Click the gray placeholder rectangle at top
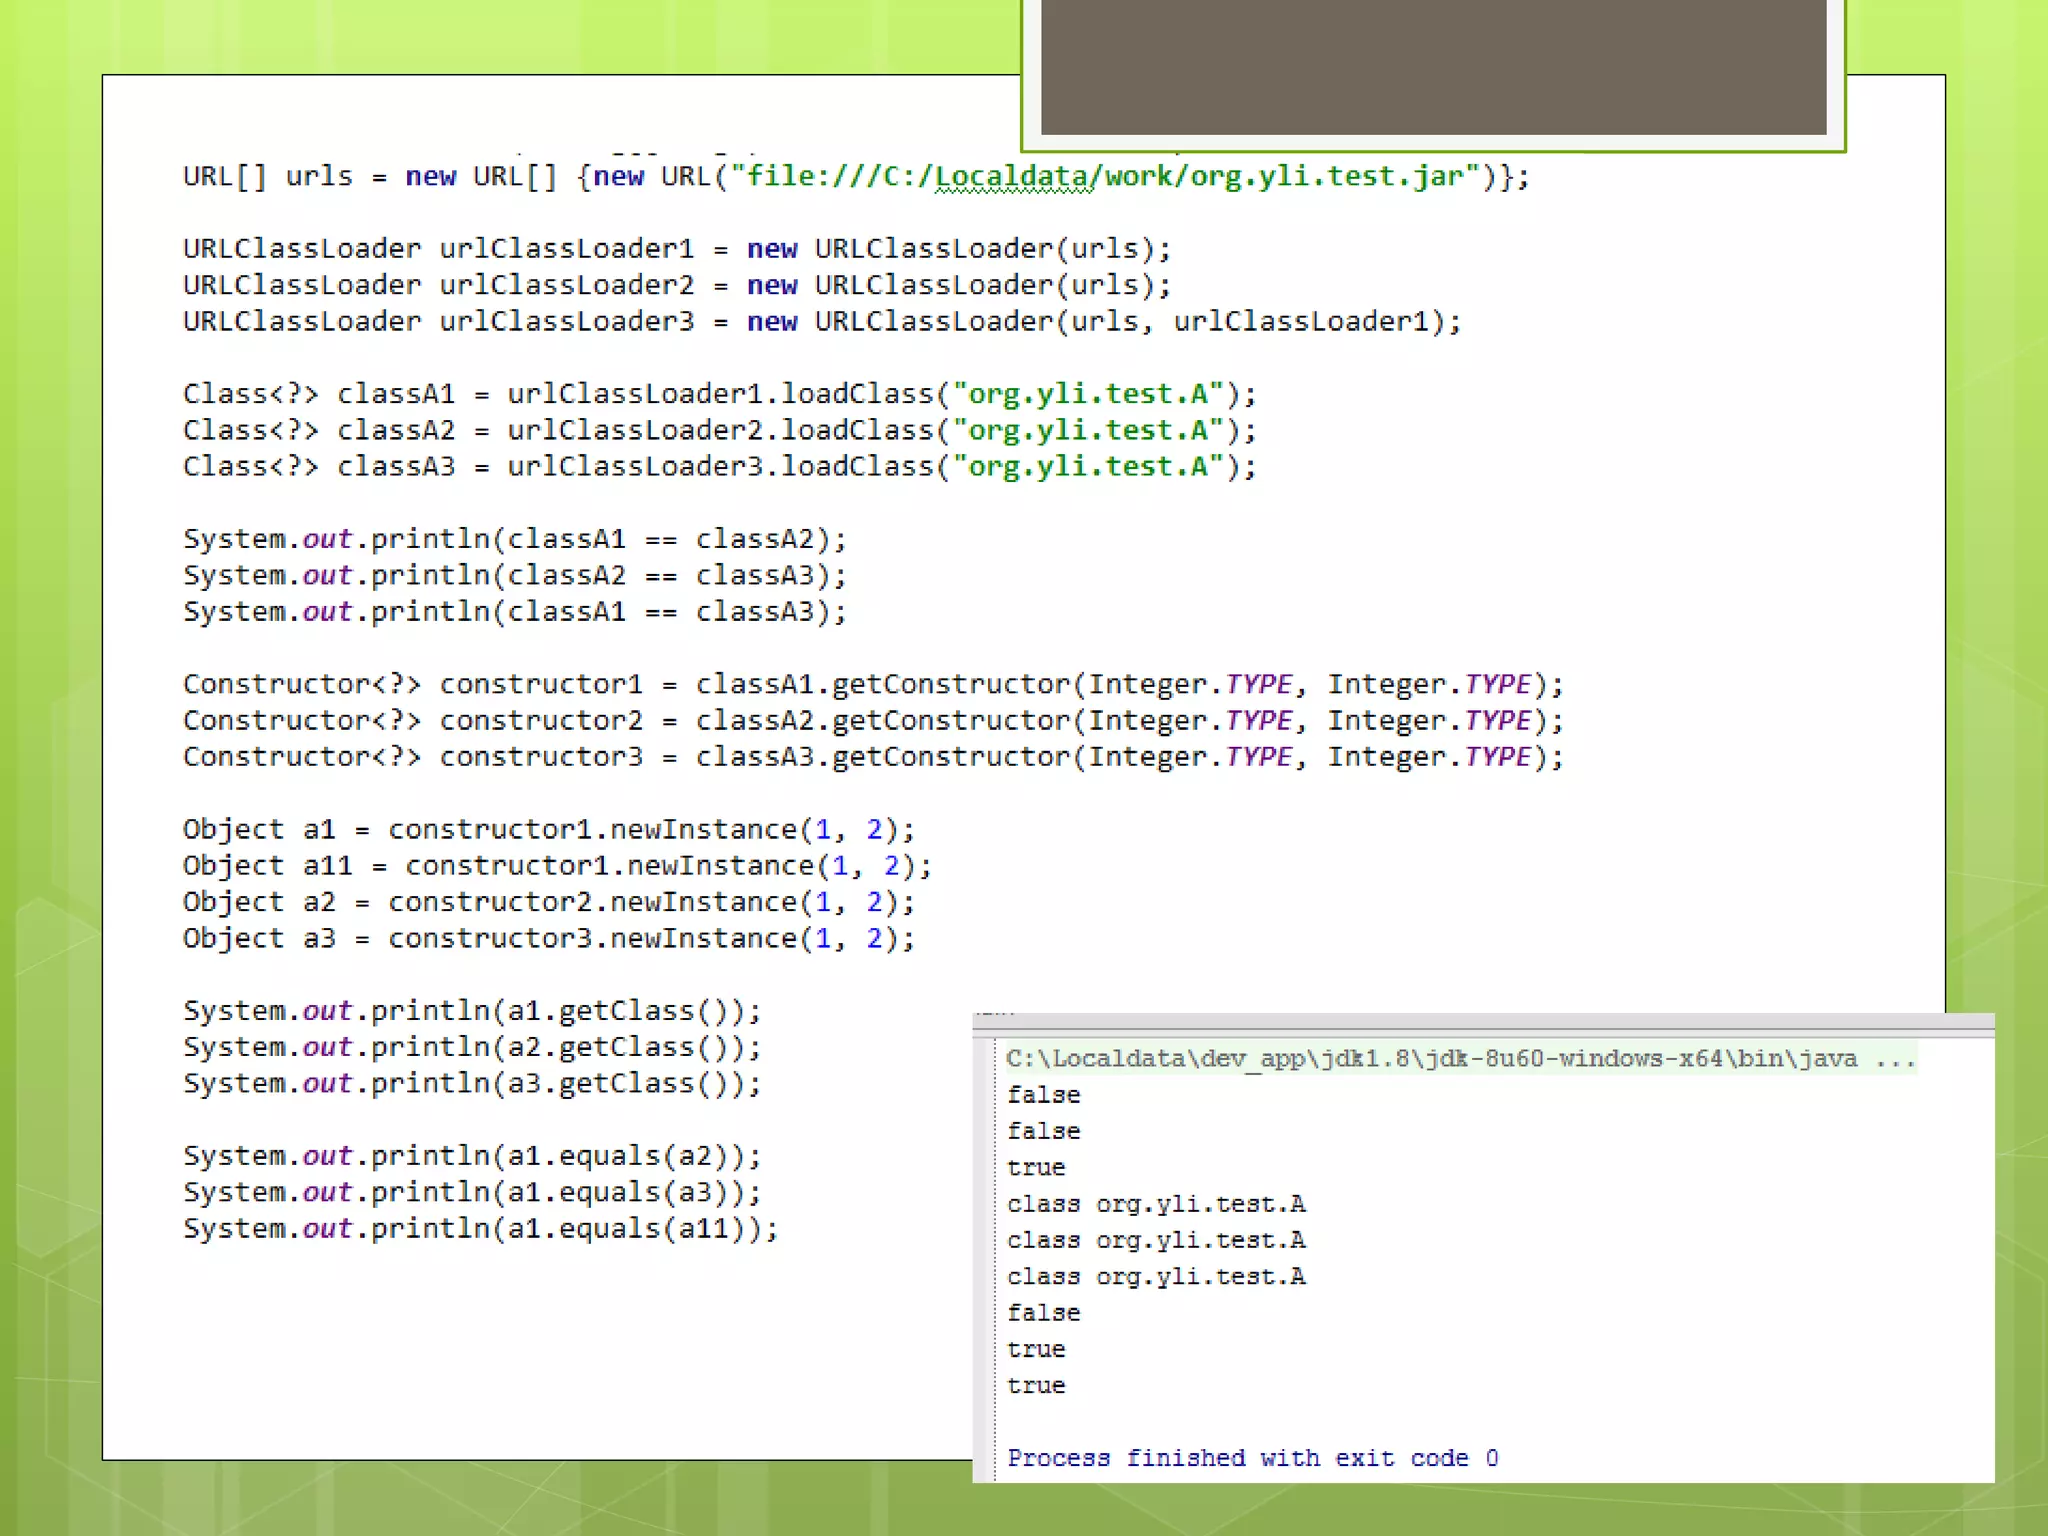 (x=1432, y=66)
